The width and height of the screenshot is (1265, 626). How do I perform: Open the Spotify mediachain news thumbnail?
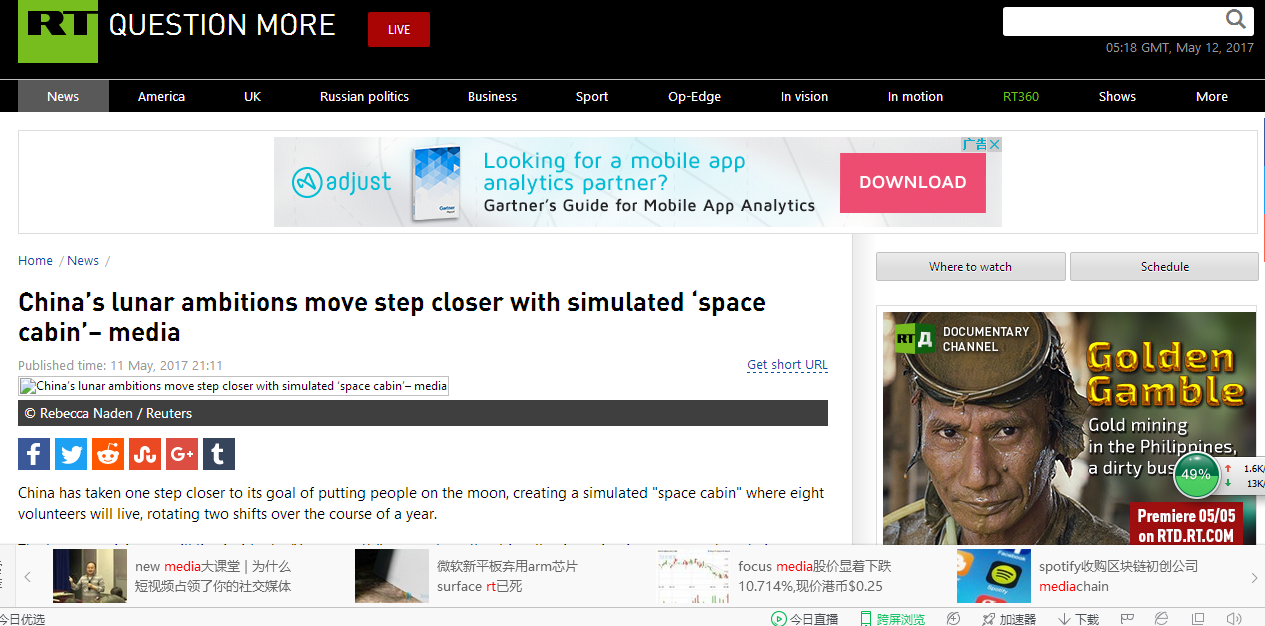tap(993, 576)
